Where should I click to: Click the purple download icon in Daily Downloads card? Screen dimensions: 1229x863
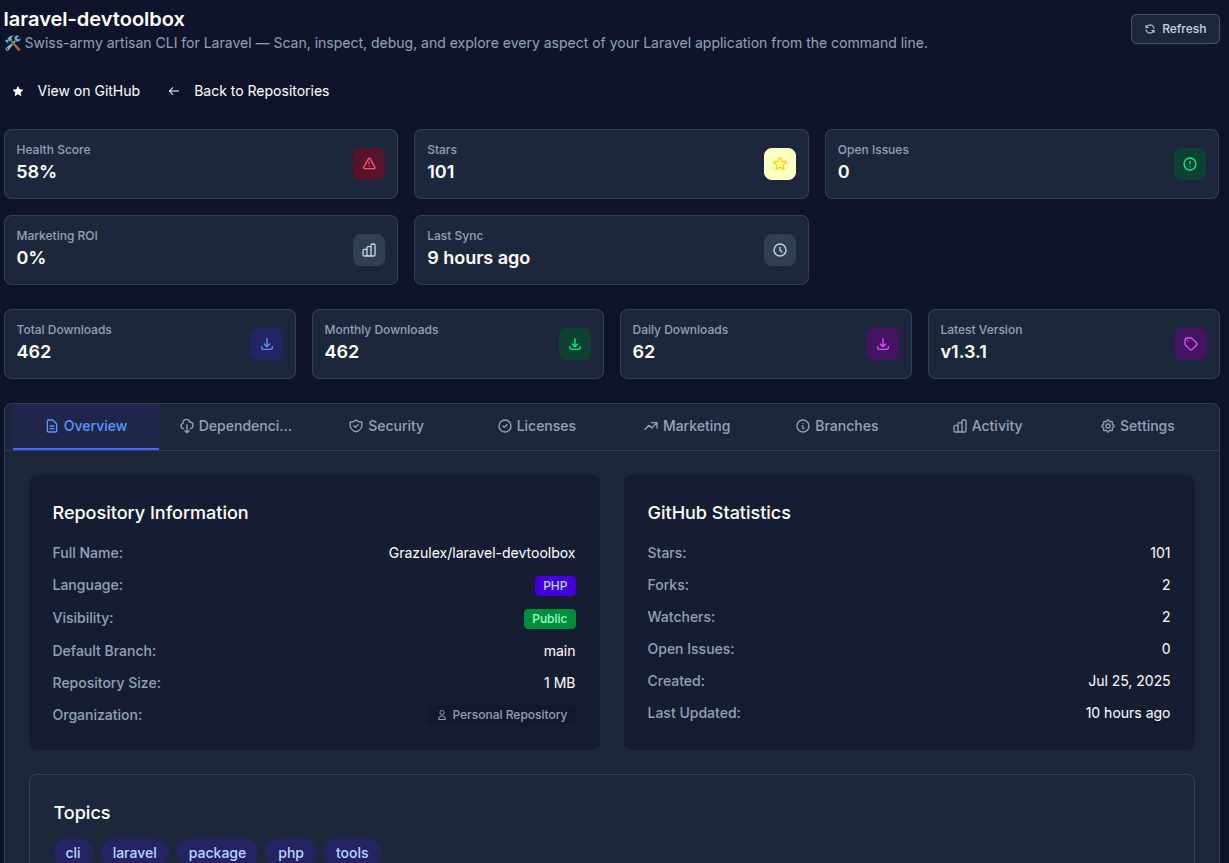pyautogui.click(x=883, y=344)
